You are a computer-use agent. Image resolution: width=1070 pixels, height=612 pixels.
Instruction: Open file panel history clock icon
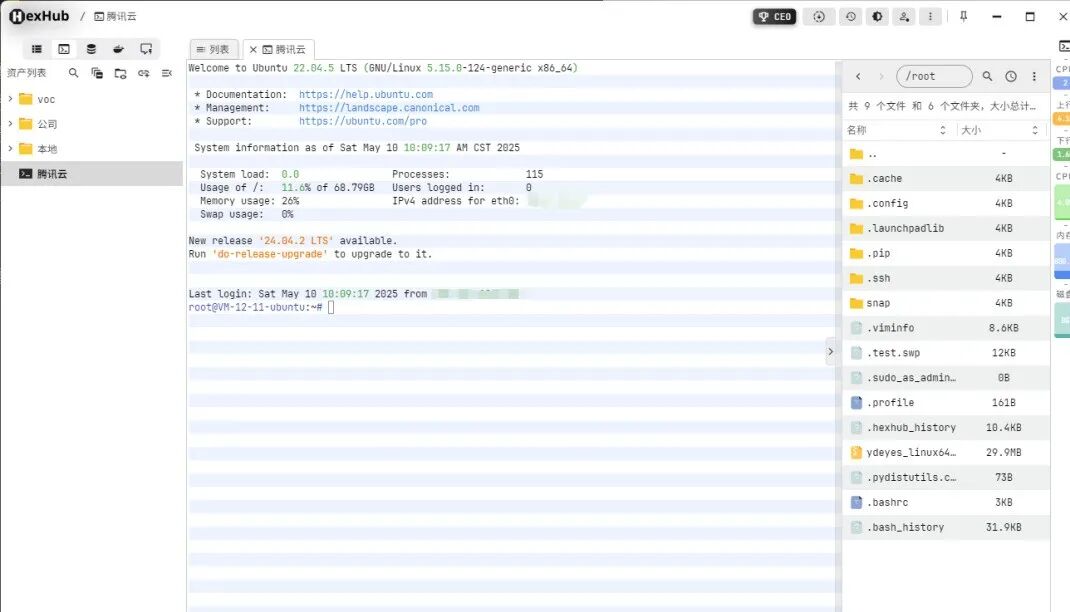point(1011,76)
